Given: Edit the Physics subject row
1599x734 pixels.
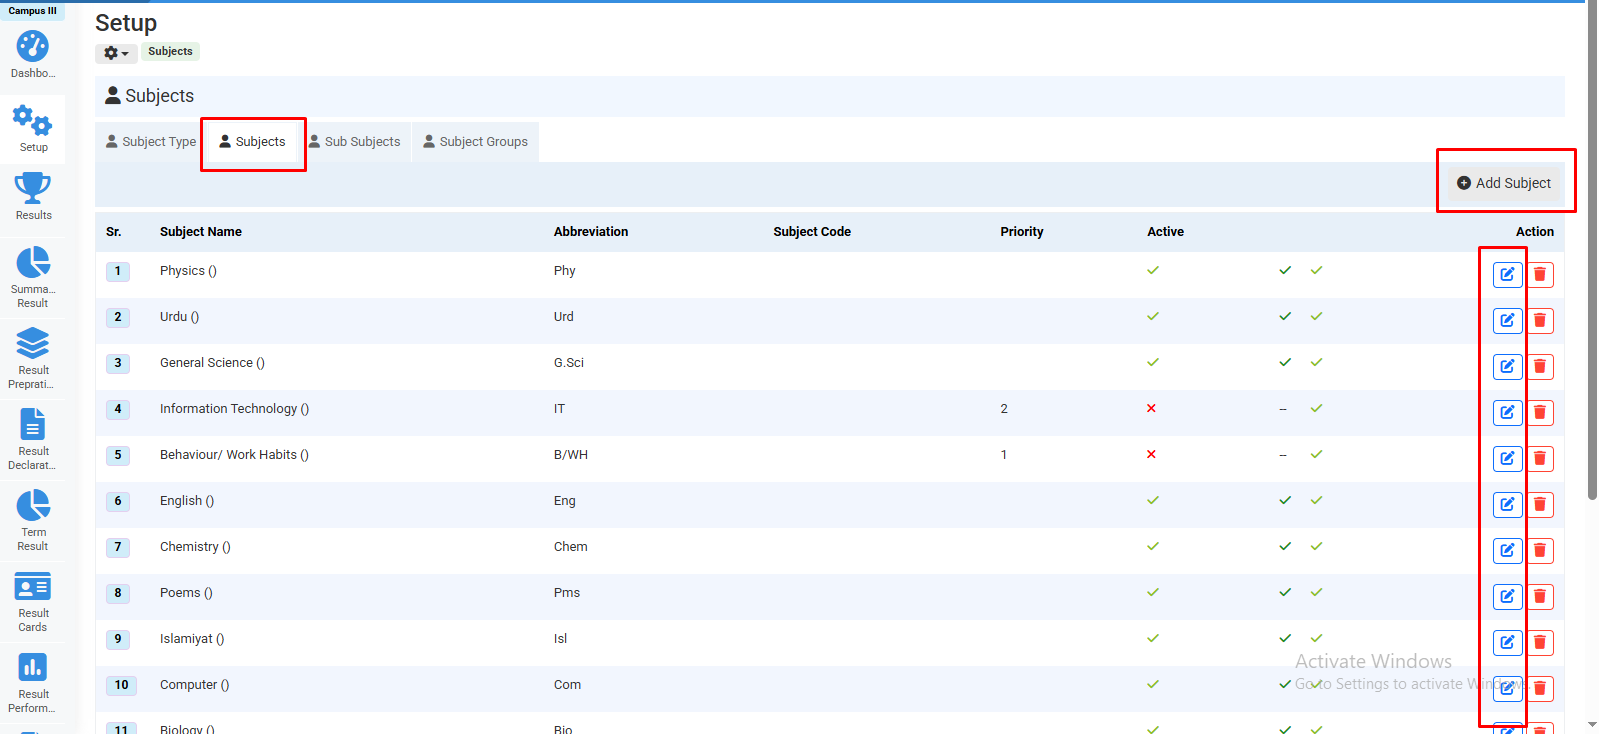Looking at the screenshot, I should pyautogui.click(x=1507, y=274).
